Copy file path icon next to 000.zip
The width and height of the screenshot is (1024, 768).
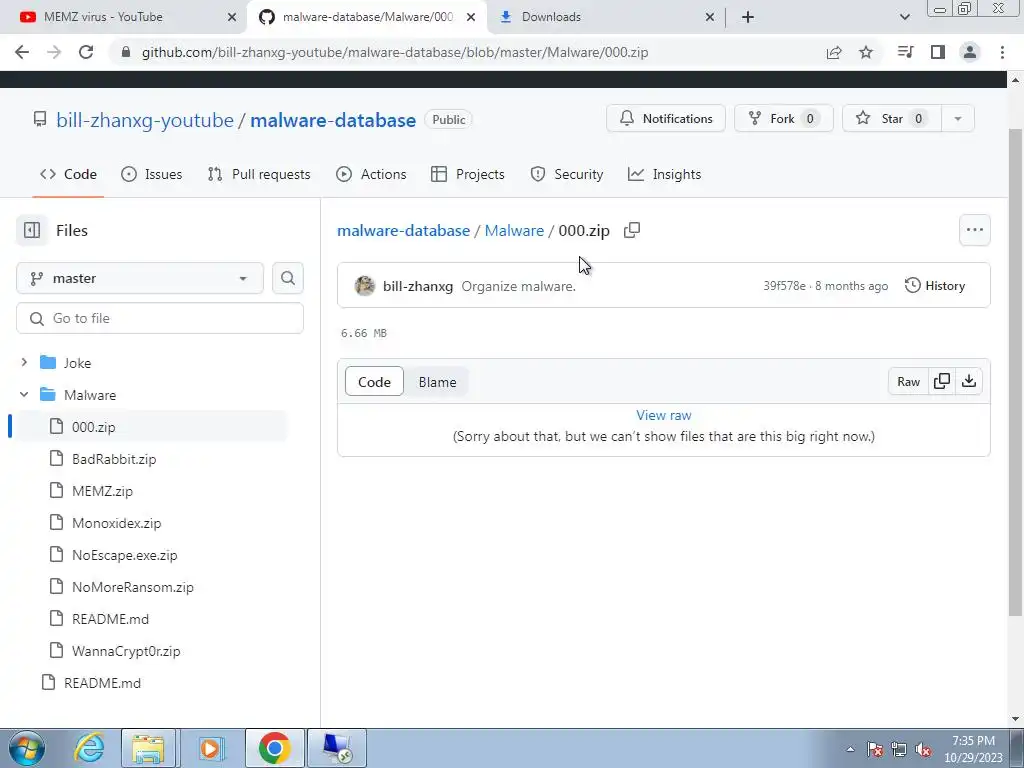[632, 230]
